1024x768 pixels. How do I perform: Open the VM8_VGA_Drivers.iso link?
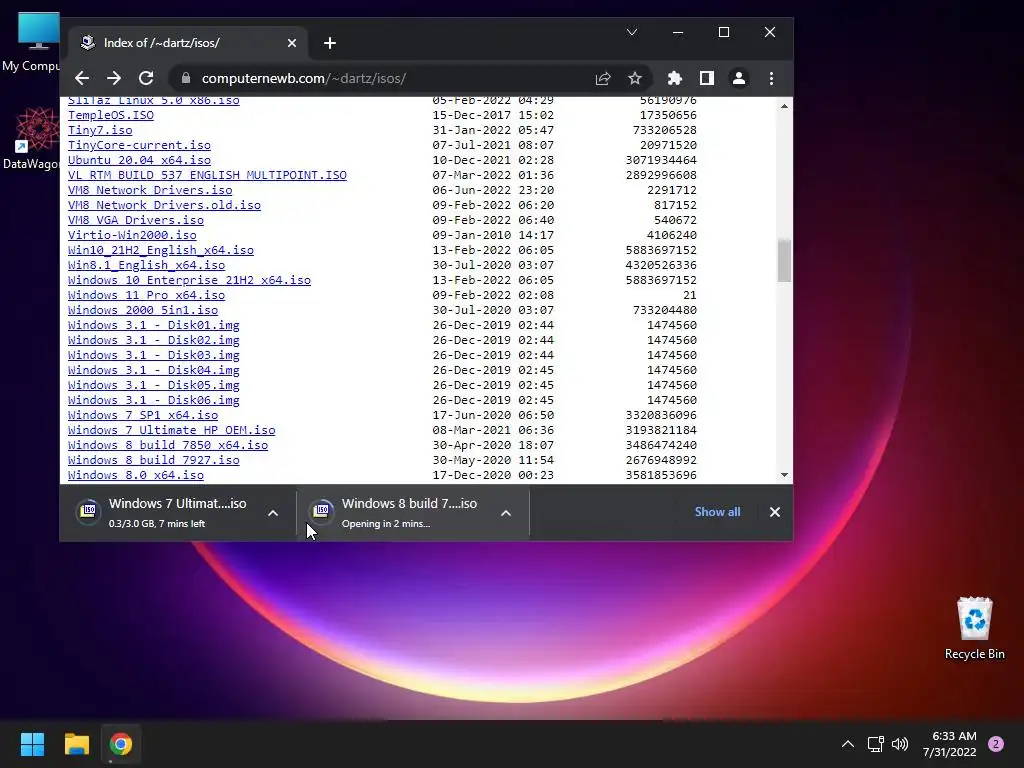[x=136, y=220]
